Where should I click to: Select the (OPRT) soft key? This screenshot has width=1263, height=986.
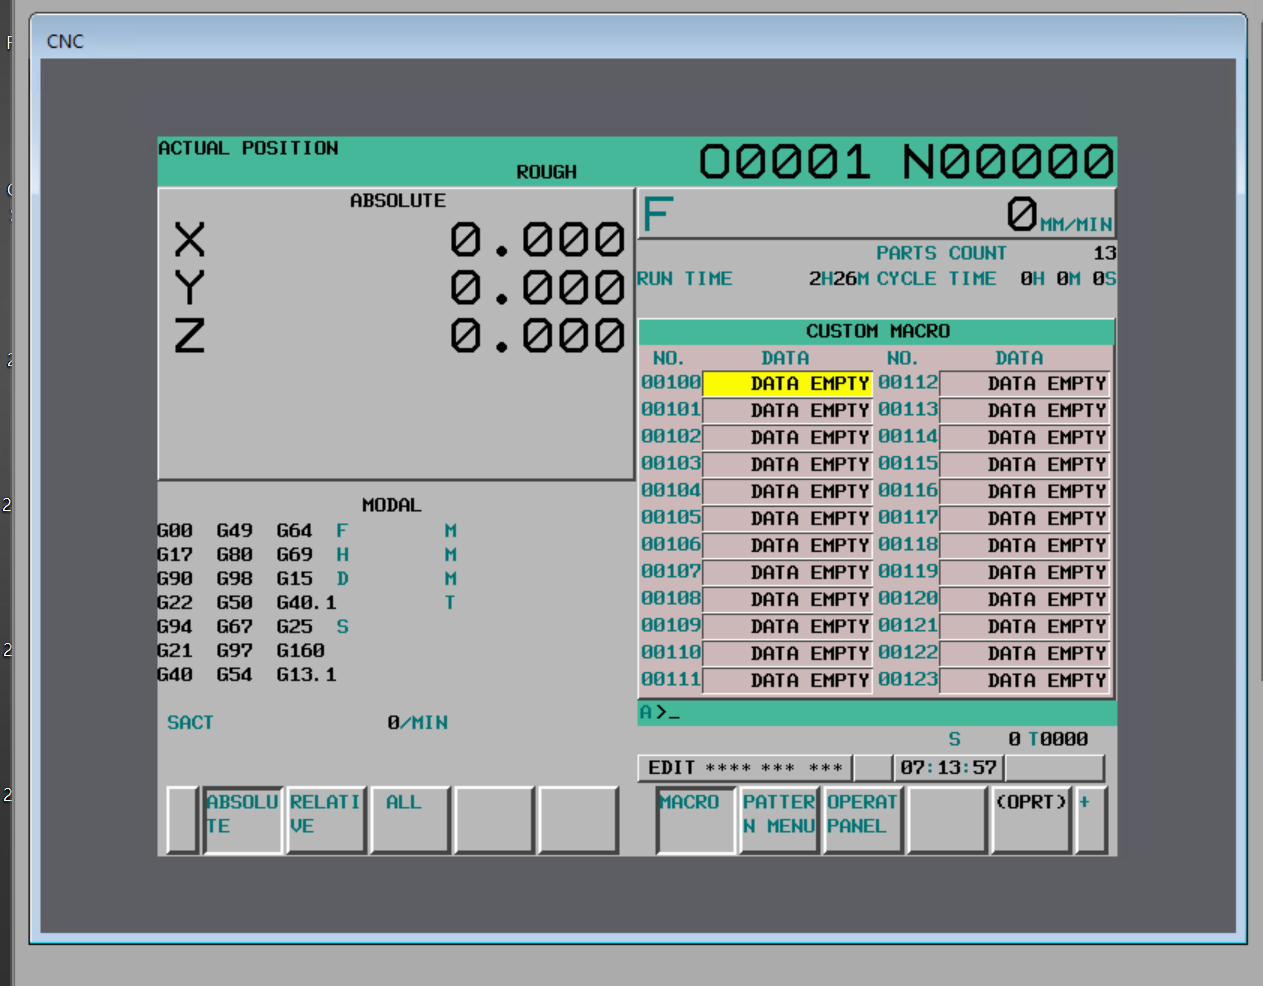(x=1032, y=820)
